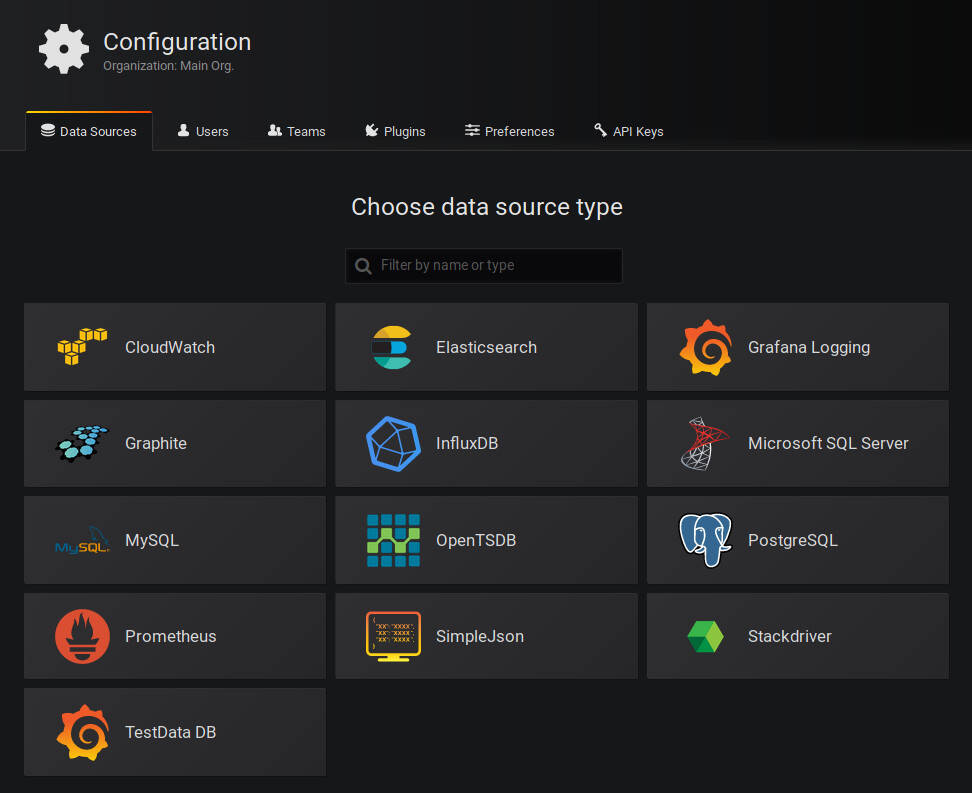Pick the PostgreSQL data source label
972x793 pixels.
click(x=792, y=540)
